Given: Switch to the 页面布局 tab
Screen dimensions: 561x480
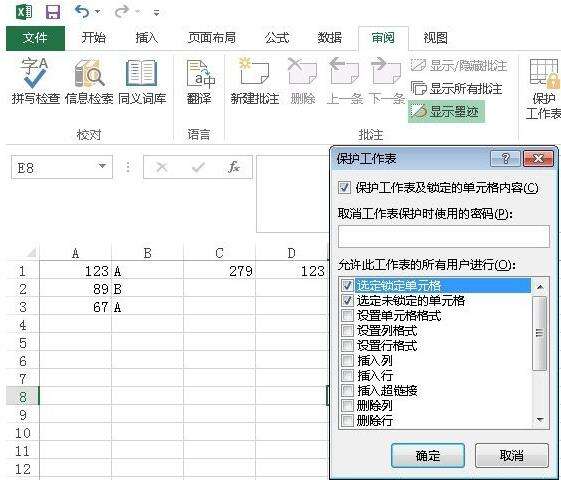Looking at the screenshot, I should click(212, 38).
